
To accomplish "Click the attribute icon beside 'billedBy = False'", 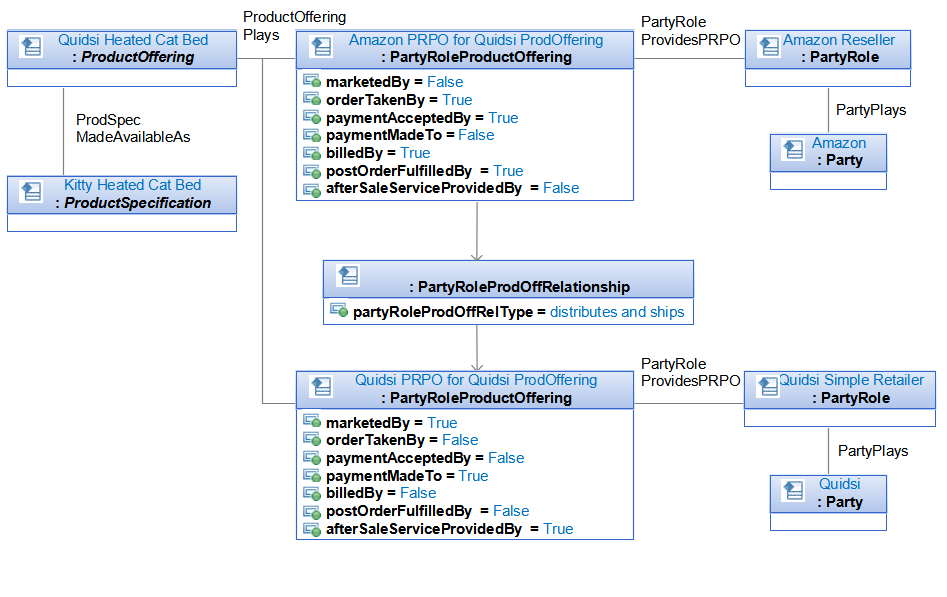I will click(312, 494).
